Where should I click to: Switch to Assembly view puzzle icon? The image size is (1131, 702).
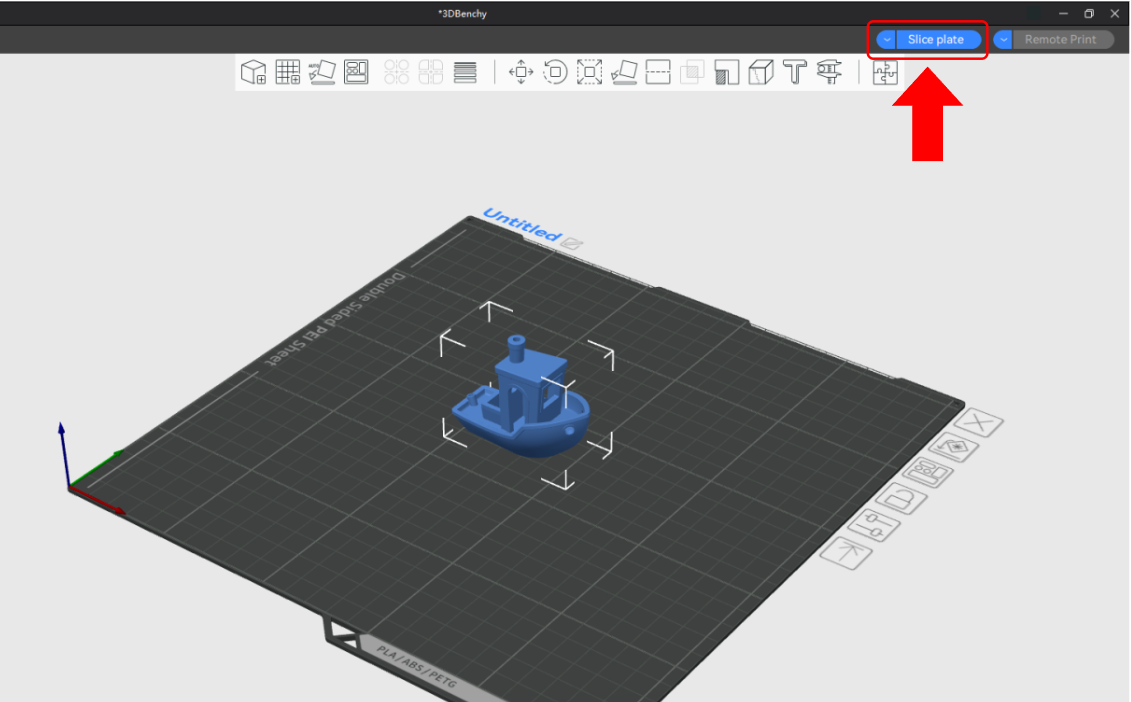885,72
